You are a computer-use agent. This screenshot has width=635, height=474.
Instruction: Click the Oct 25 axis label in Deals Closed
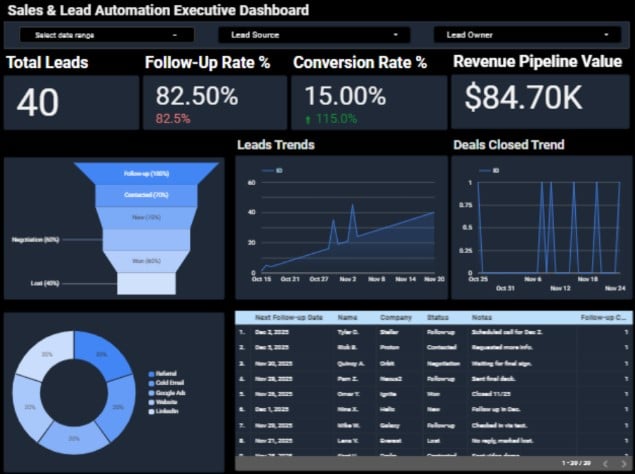coord(478,279)
